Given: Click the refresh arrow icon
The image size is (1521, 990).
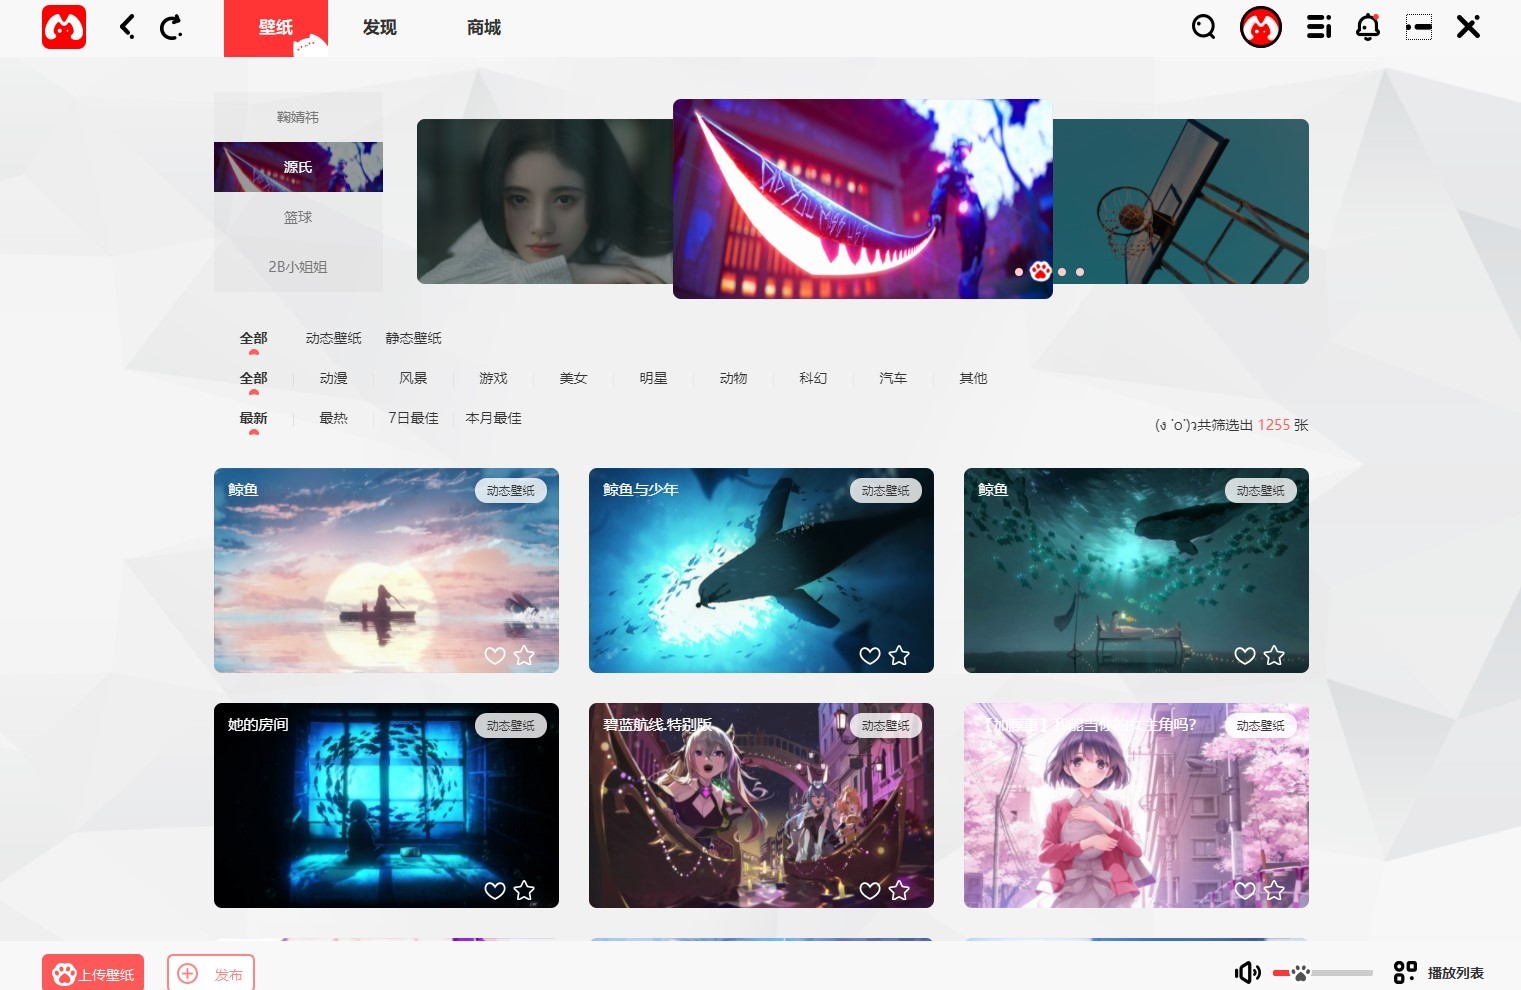Looking at the screenshot, I should click(171, 27).
